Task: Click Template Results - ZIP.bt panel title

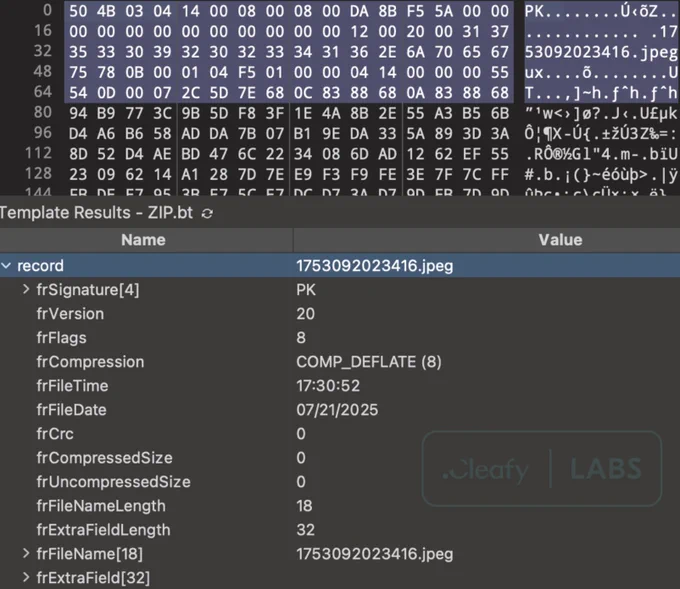Action: 96,213
